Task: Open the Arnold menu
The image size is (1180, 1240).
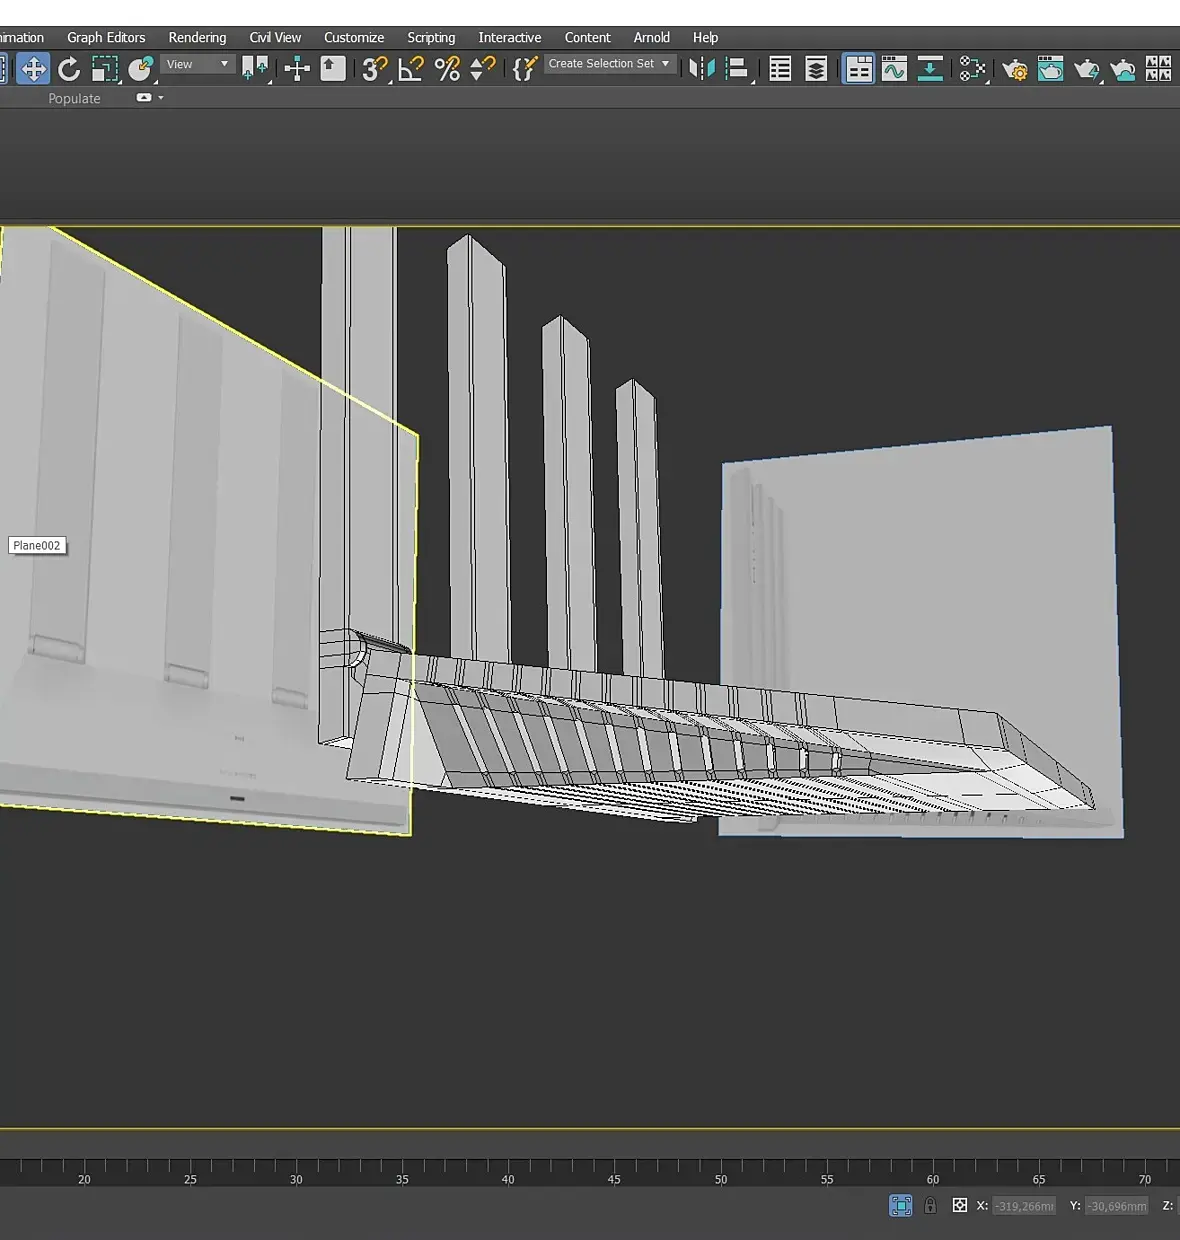Action: pyautogui.click(x=651, y=37)
